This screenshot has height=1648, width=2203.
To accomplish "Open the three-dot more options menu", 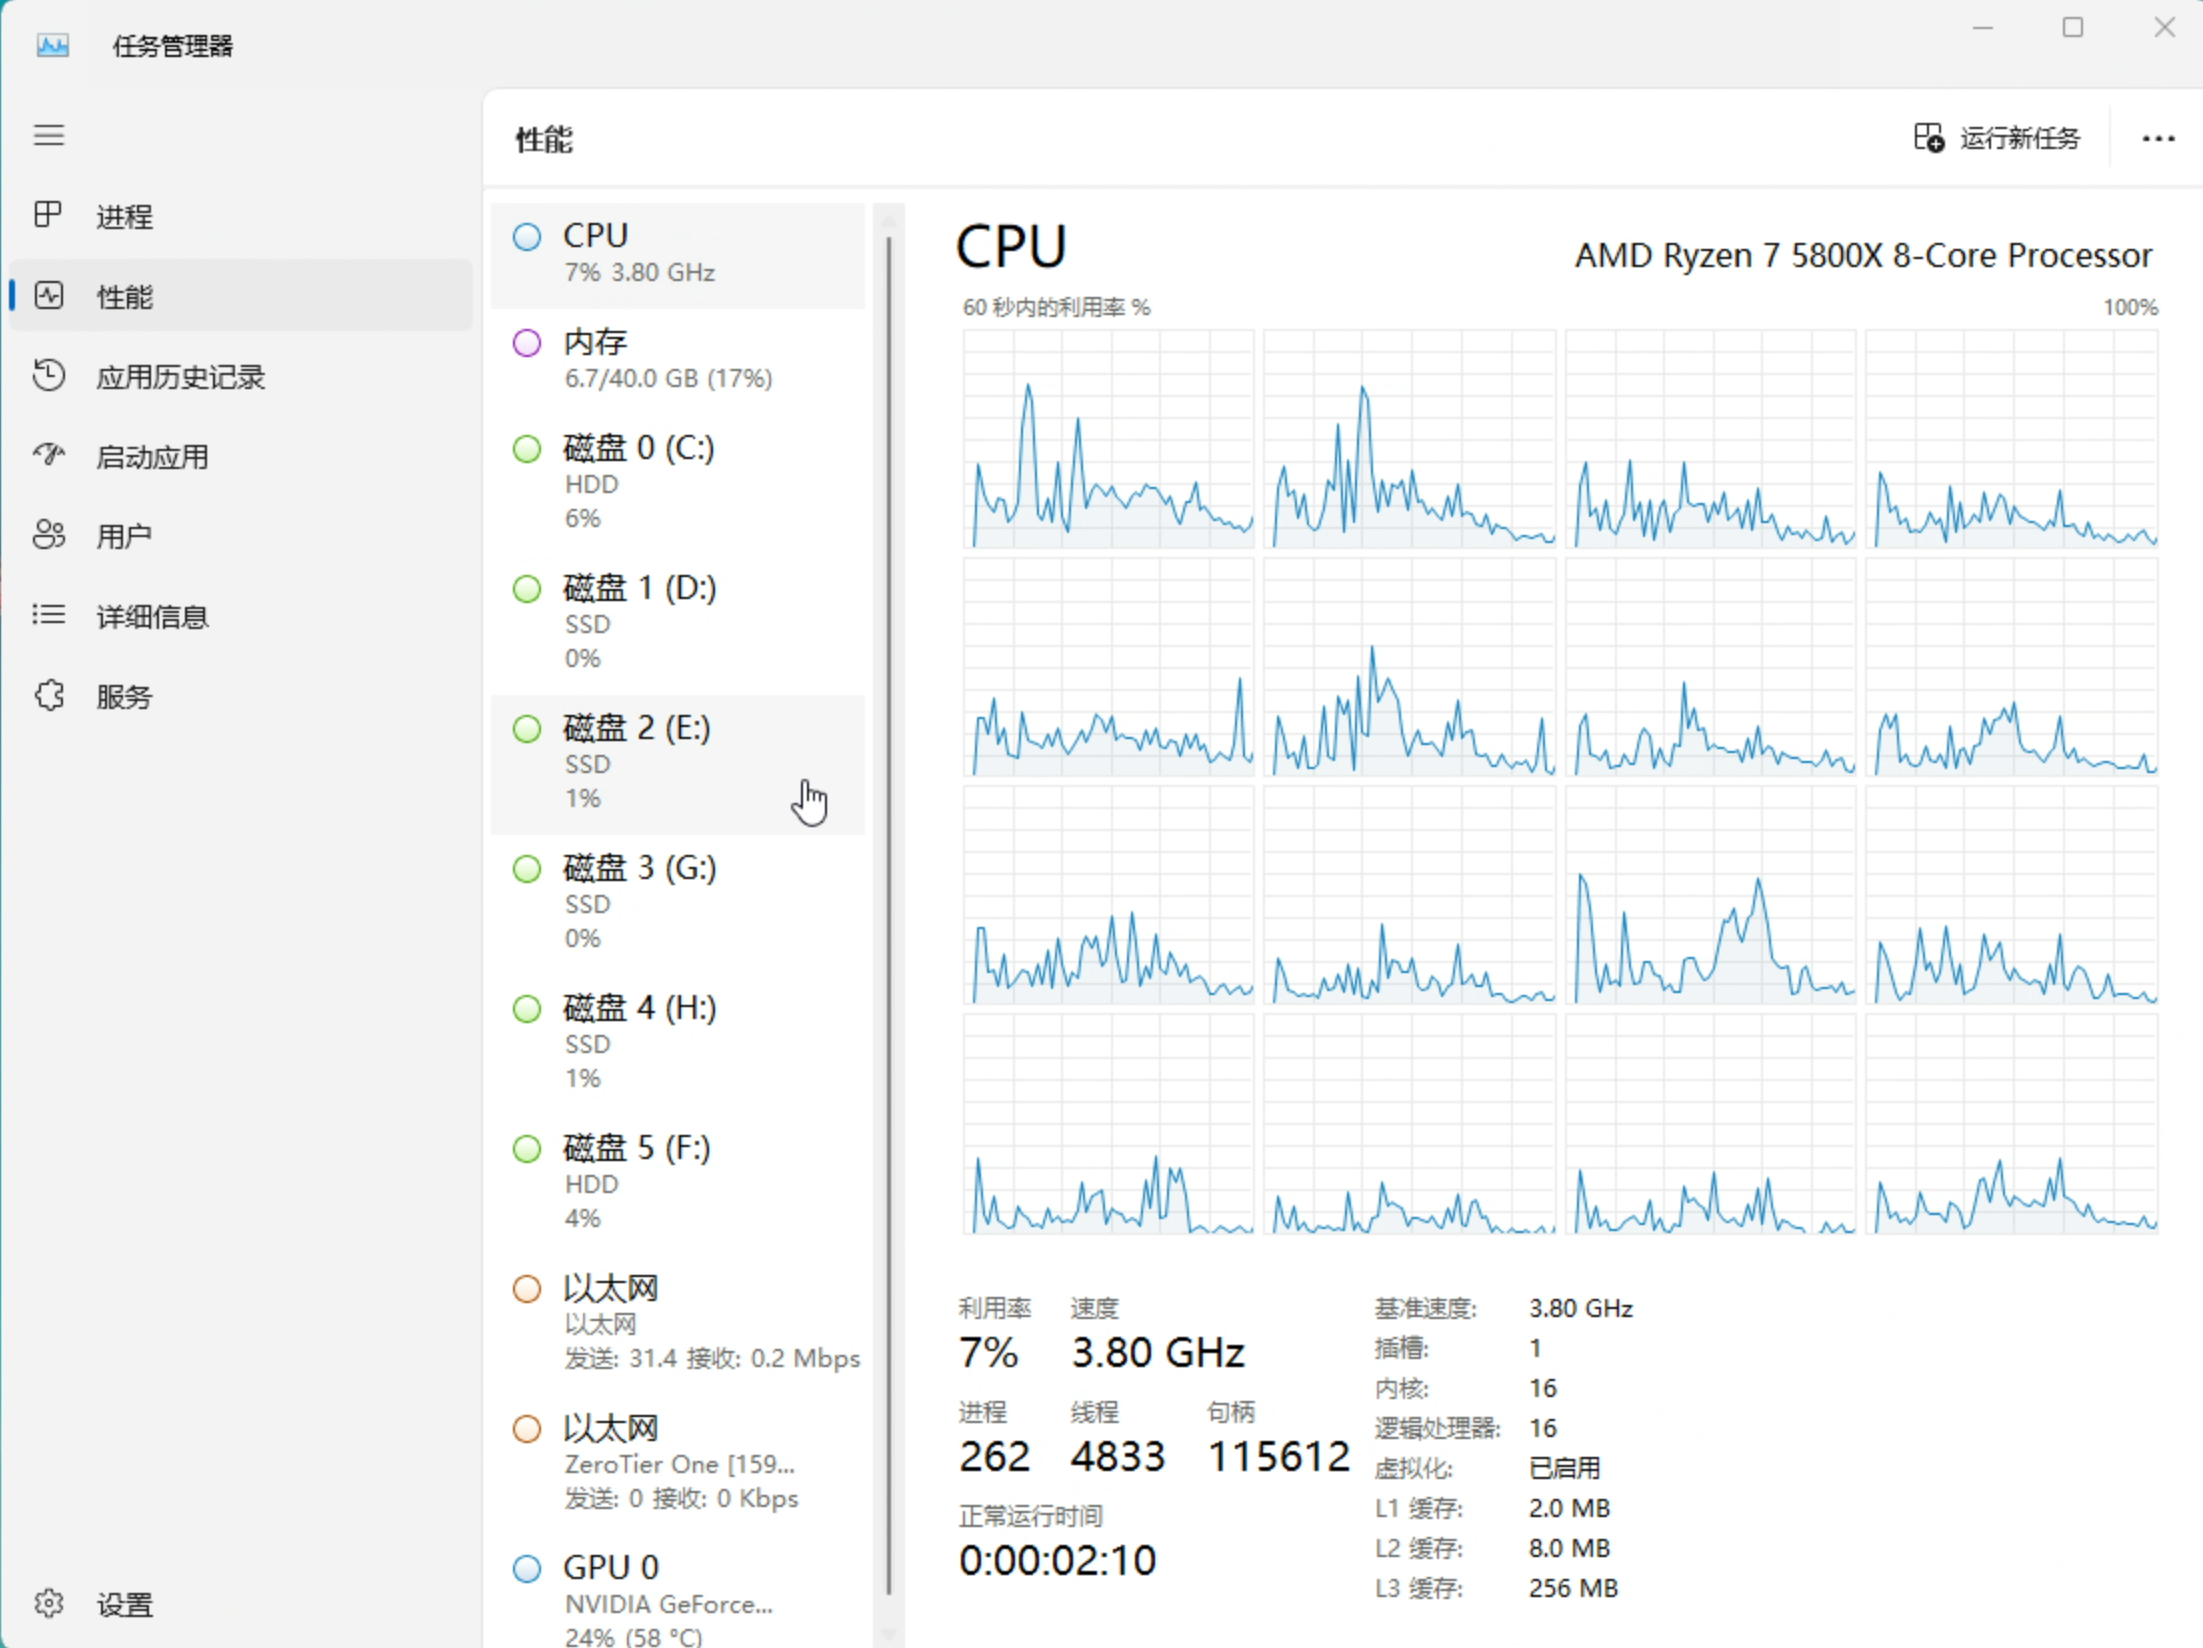I will (x=2158, y=138).
